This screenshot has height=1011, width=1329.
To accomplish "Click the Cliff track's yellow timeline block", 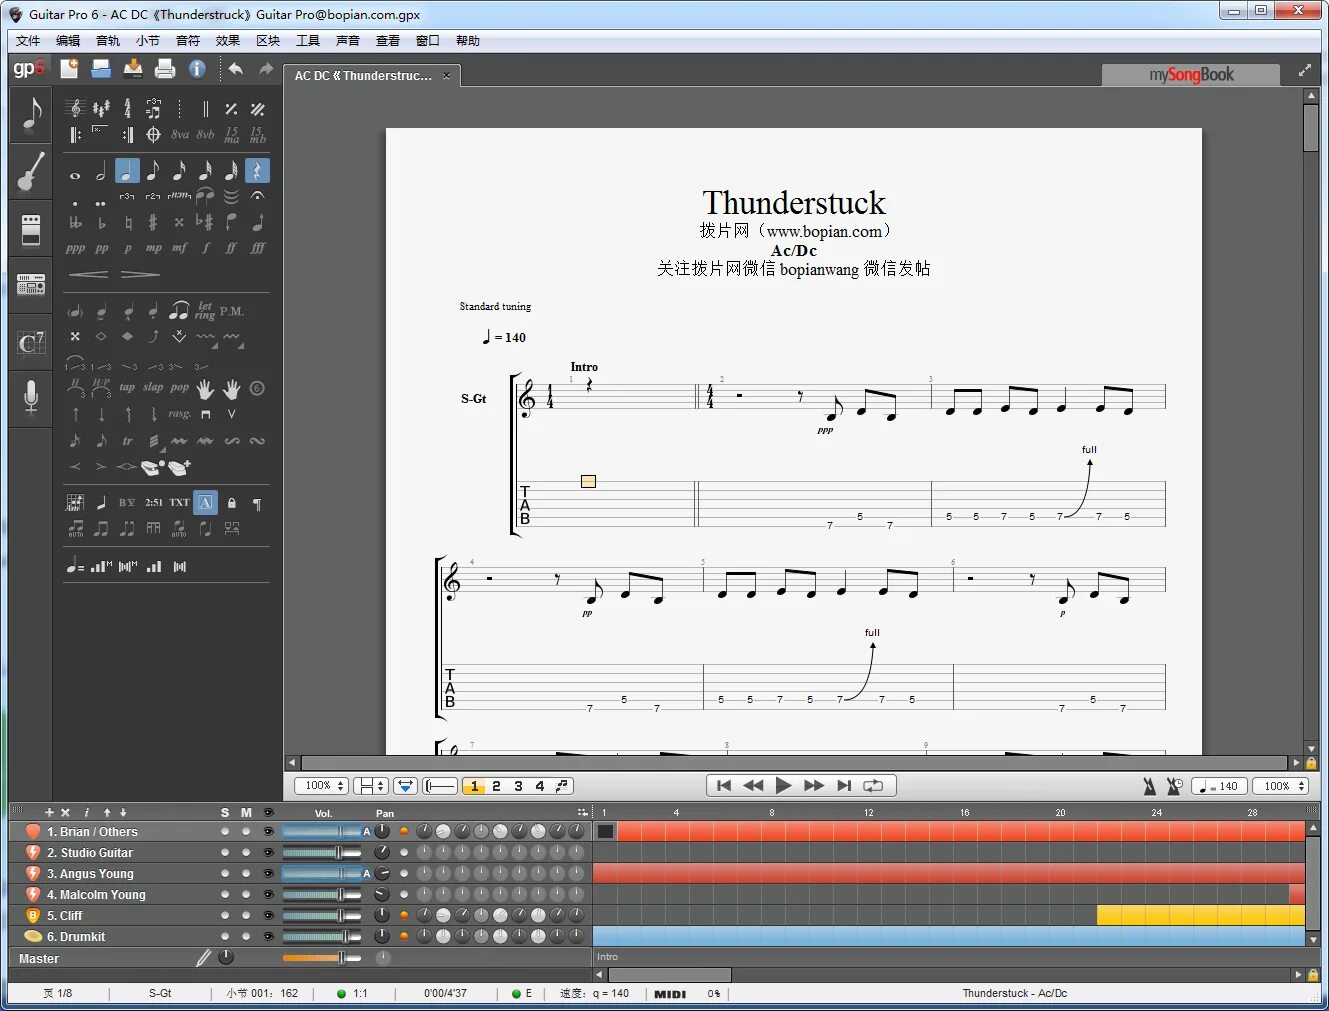I will (x=1200, y=916).
